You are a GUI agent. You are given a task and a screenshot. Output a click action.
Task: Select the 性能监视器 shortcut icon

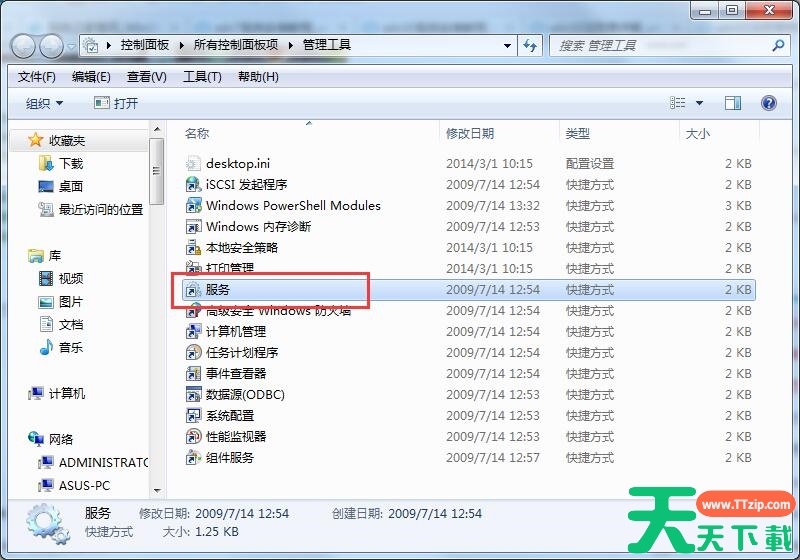(x=193, y=437)
